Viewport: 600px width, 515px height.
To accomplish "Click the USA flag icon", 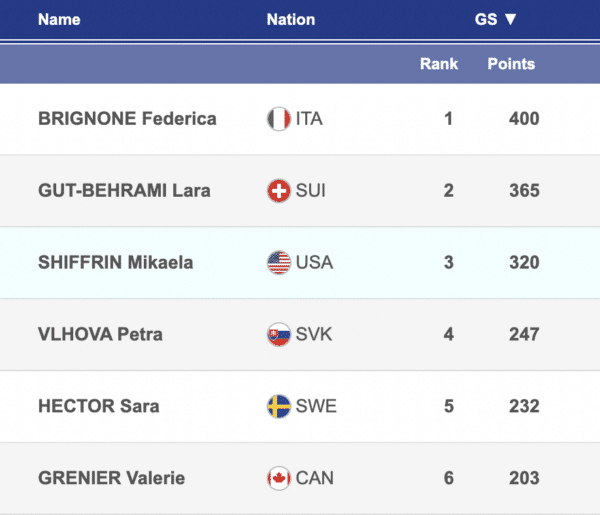I will pyautogui.click(x=279, y=263).
